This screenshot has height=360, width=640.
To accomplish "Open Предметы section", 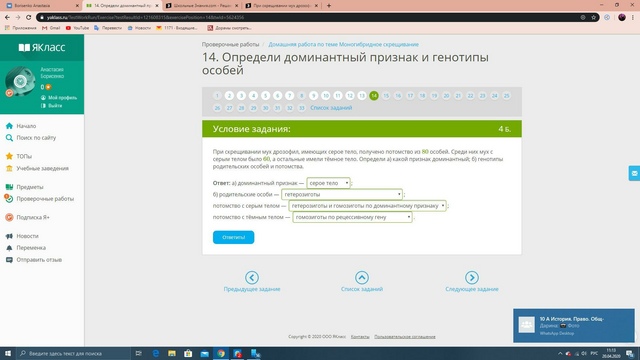I will coord(29,187).
